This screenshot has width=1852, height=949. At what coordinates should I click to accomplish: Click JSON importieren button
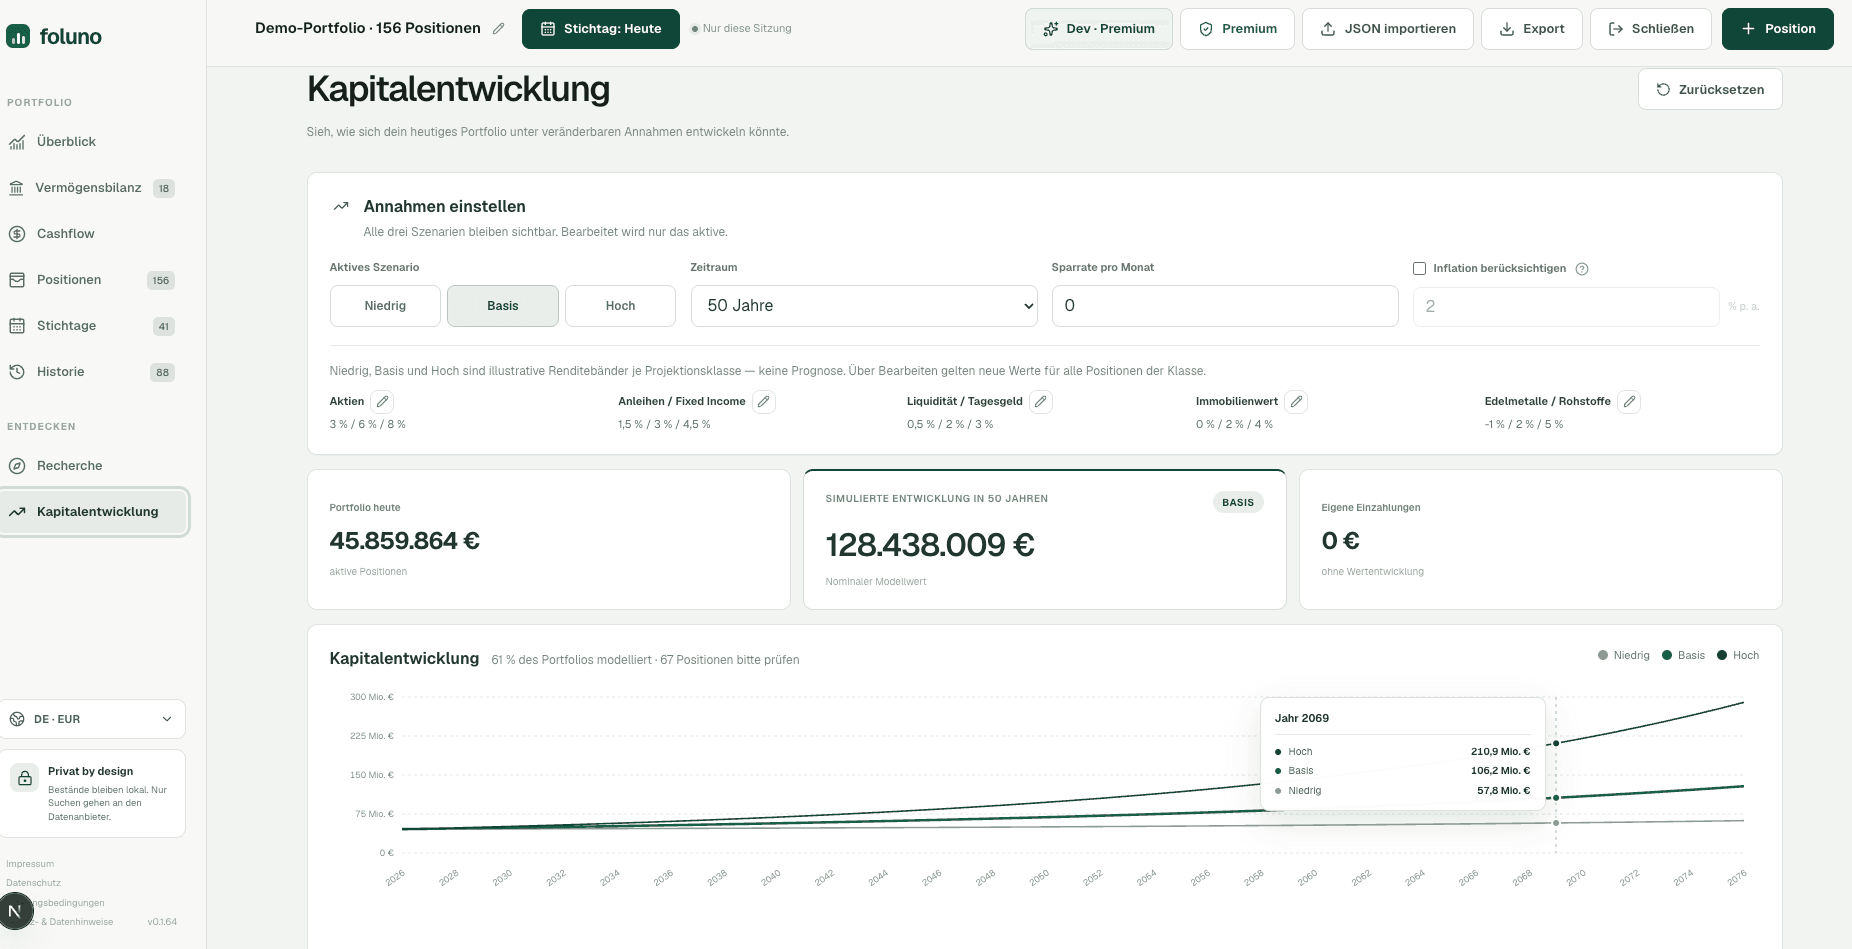click(x=1387, y=29)
